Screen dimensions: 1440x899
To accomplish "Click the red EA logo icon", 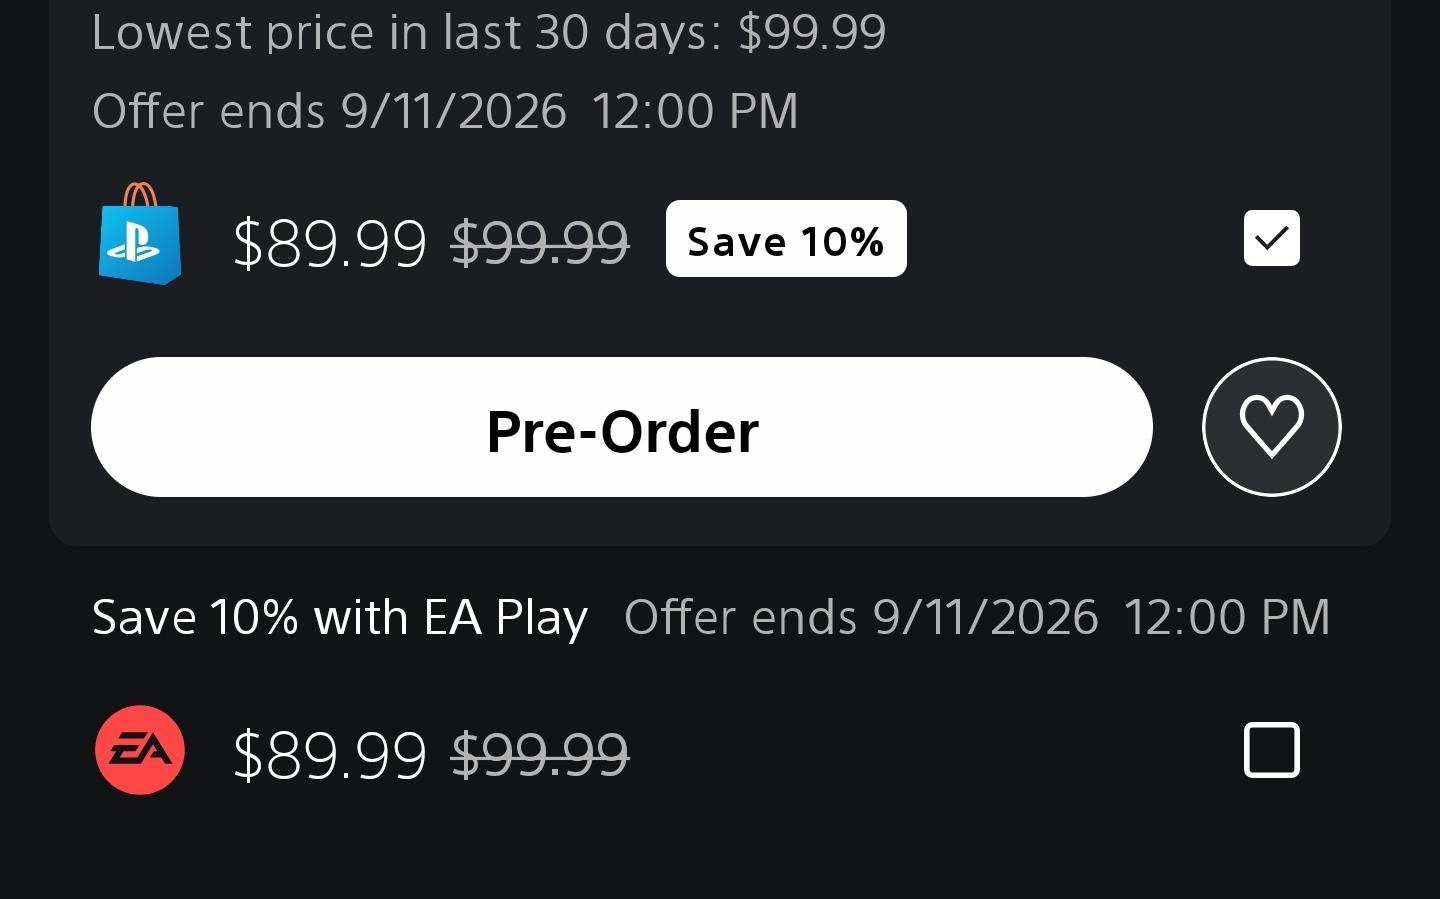I will 140,750.
